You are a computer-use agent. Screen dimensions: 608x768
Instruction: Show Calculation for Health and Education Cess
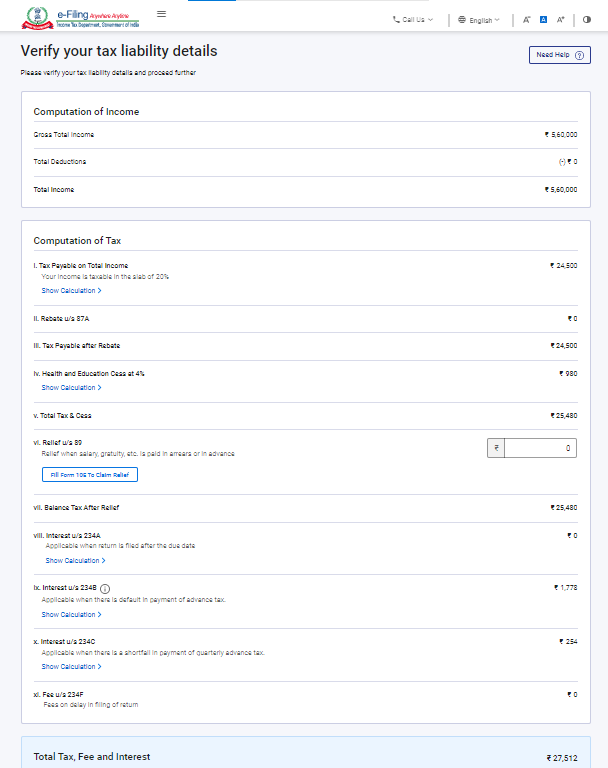[x=71, y=388]
